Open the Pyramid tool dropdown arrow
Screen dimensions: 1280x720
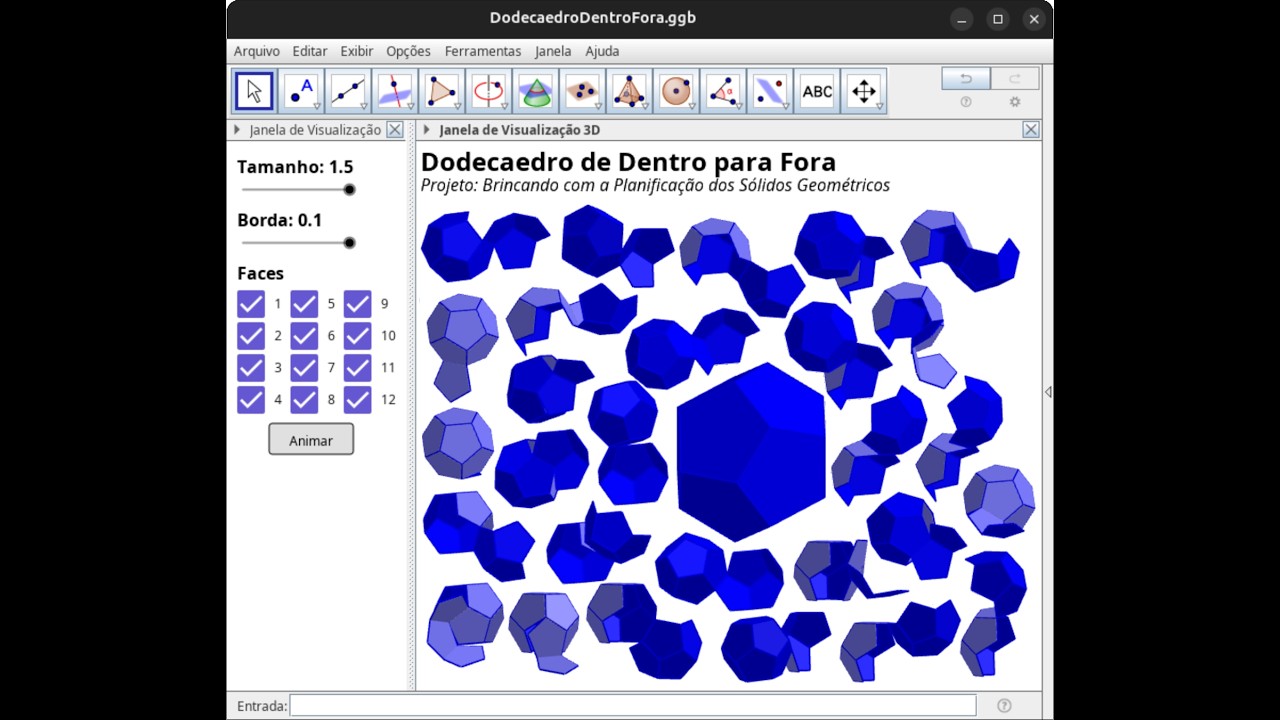point(645,106)
